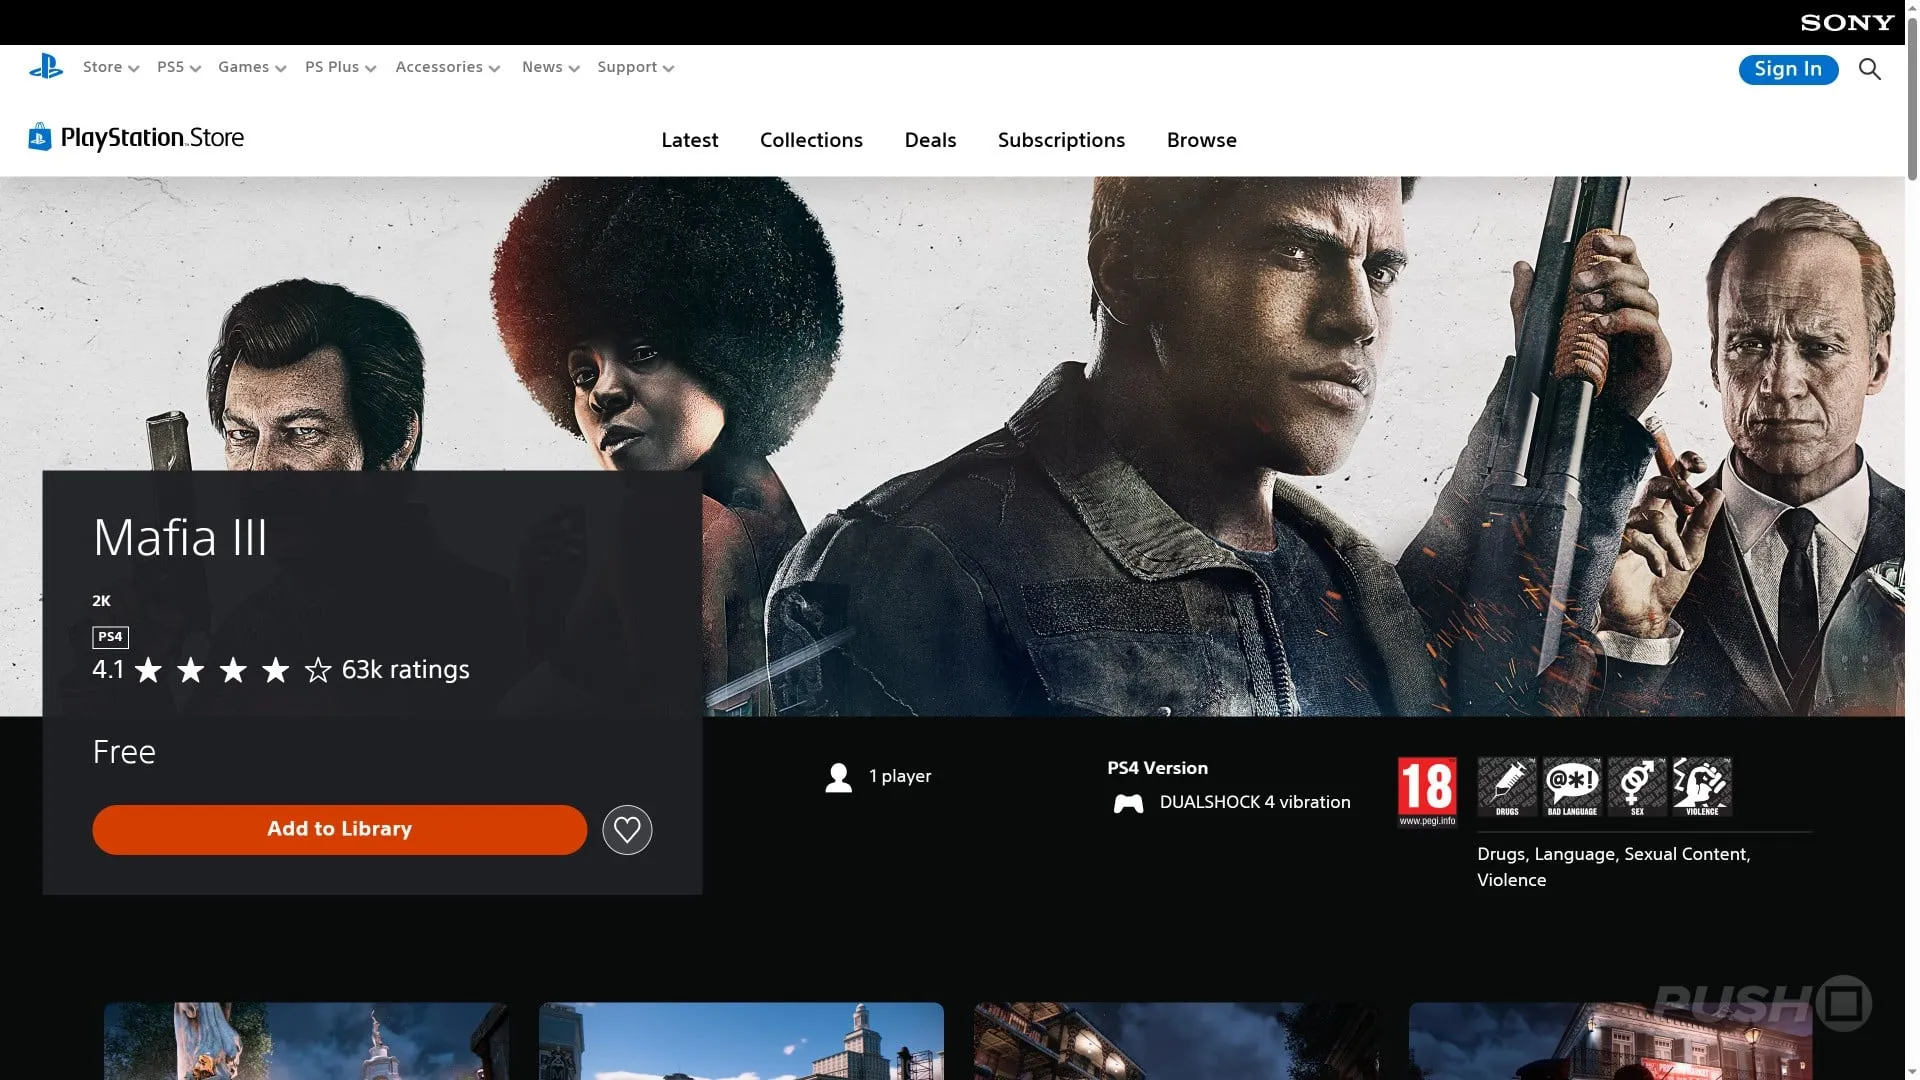Open the Subscriptions store tab
Screen dimensions: 1920x1080
click(x=1061, y=140)
